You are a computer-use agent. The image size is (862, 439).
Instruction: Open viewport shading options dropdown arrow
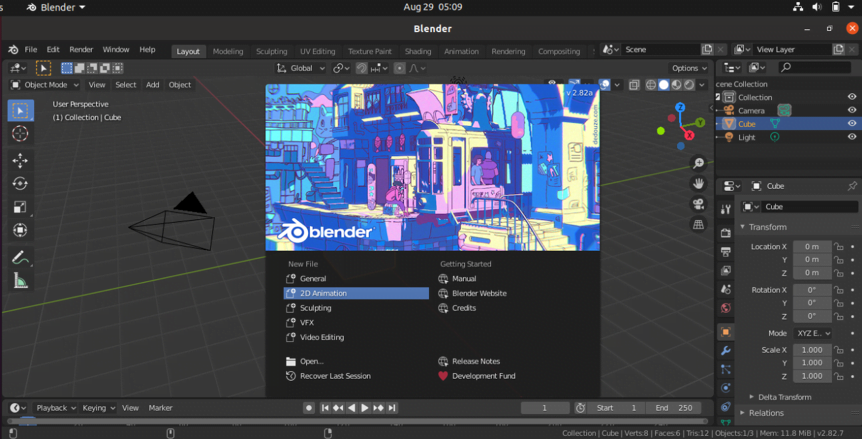pos(703,85)
